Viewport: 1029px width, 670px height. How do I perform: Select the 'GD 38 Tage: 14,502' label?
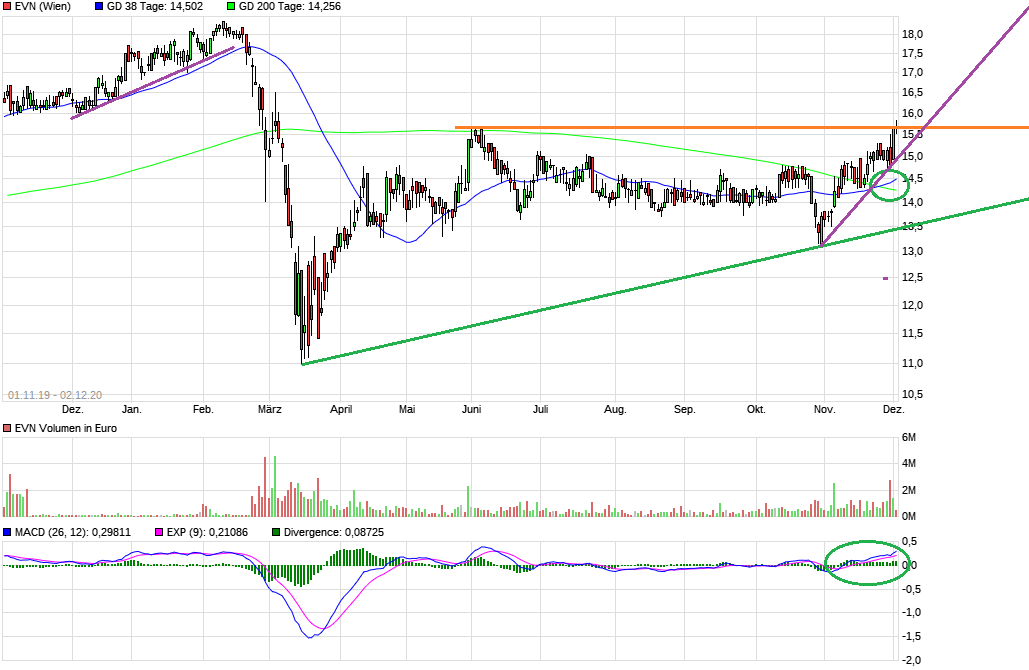coord(155,7)
